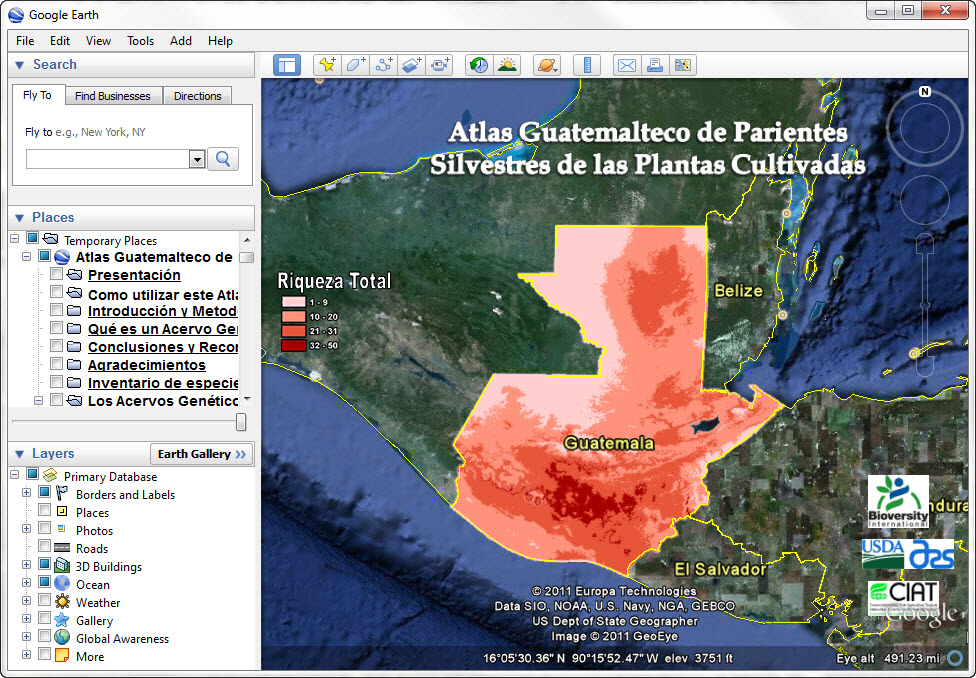Viewport: 976px width, 678px height.
Task: Collapse the Layers panel
Action: click(19, 454)
